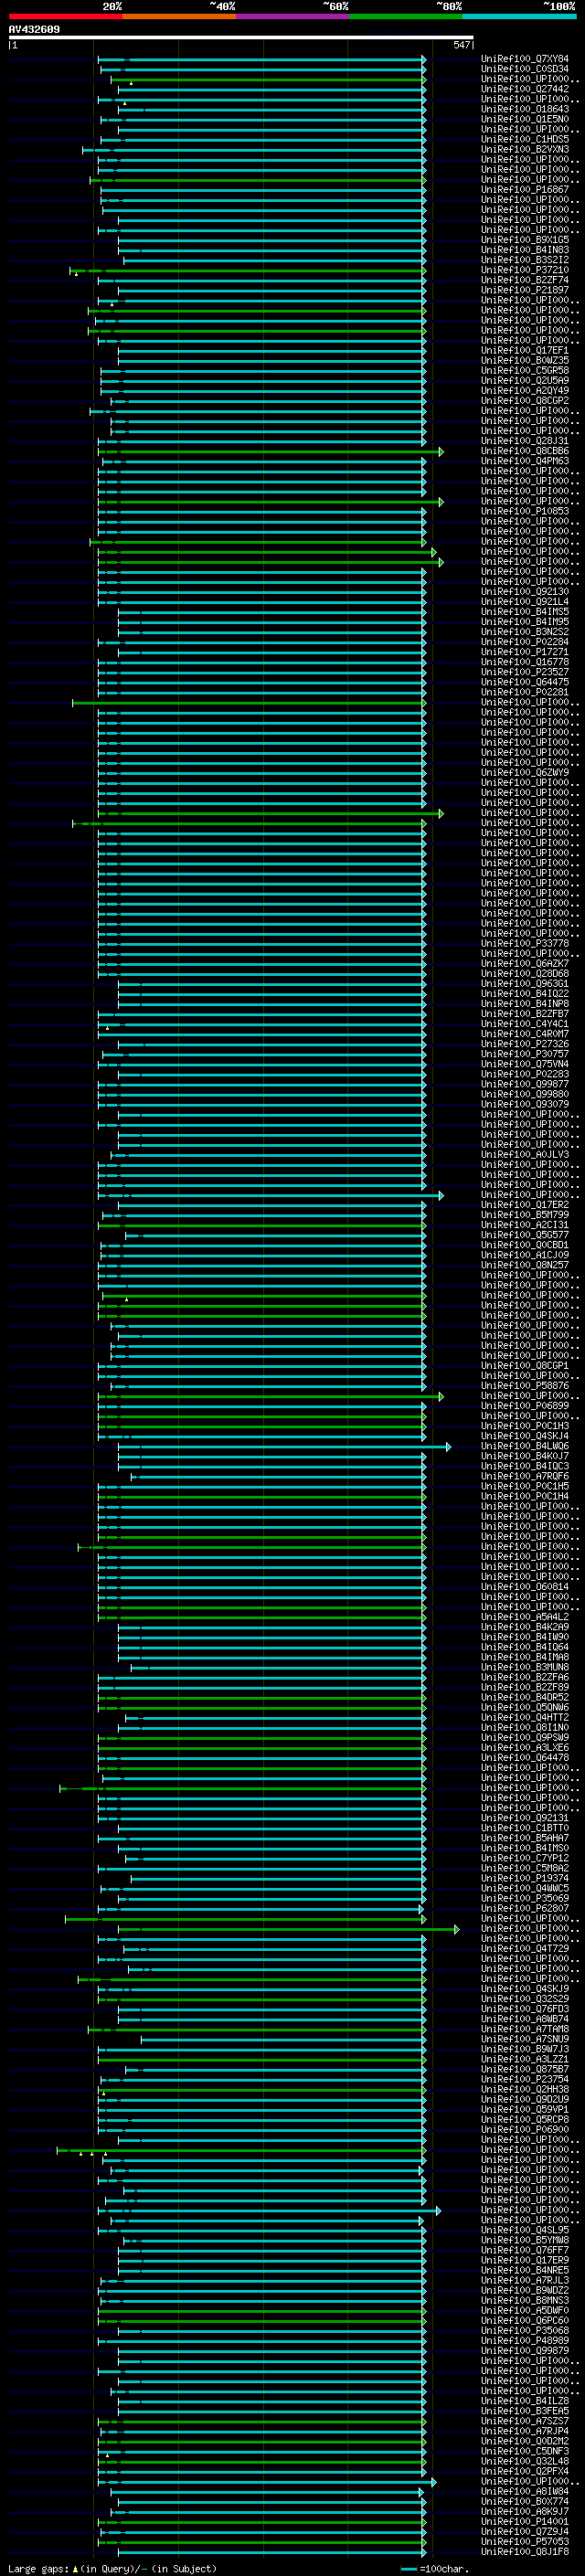Select the UniRef100_B4IN83 label
Viewport: 585px width, 2576px height.
(x=525, y=250)
